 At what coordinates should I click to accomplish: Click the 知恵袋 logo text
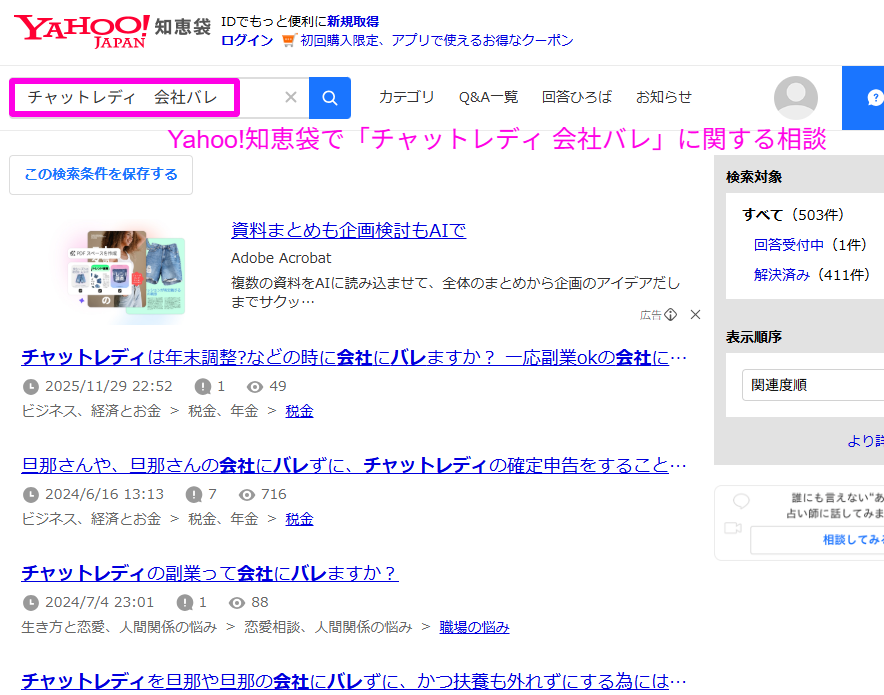coord(182,26)
